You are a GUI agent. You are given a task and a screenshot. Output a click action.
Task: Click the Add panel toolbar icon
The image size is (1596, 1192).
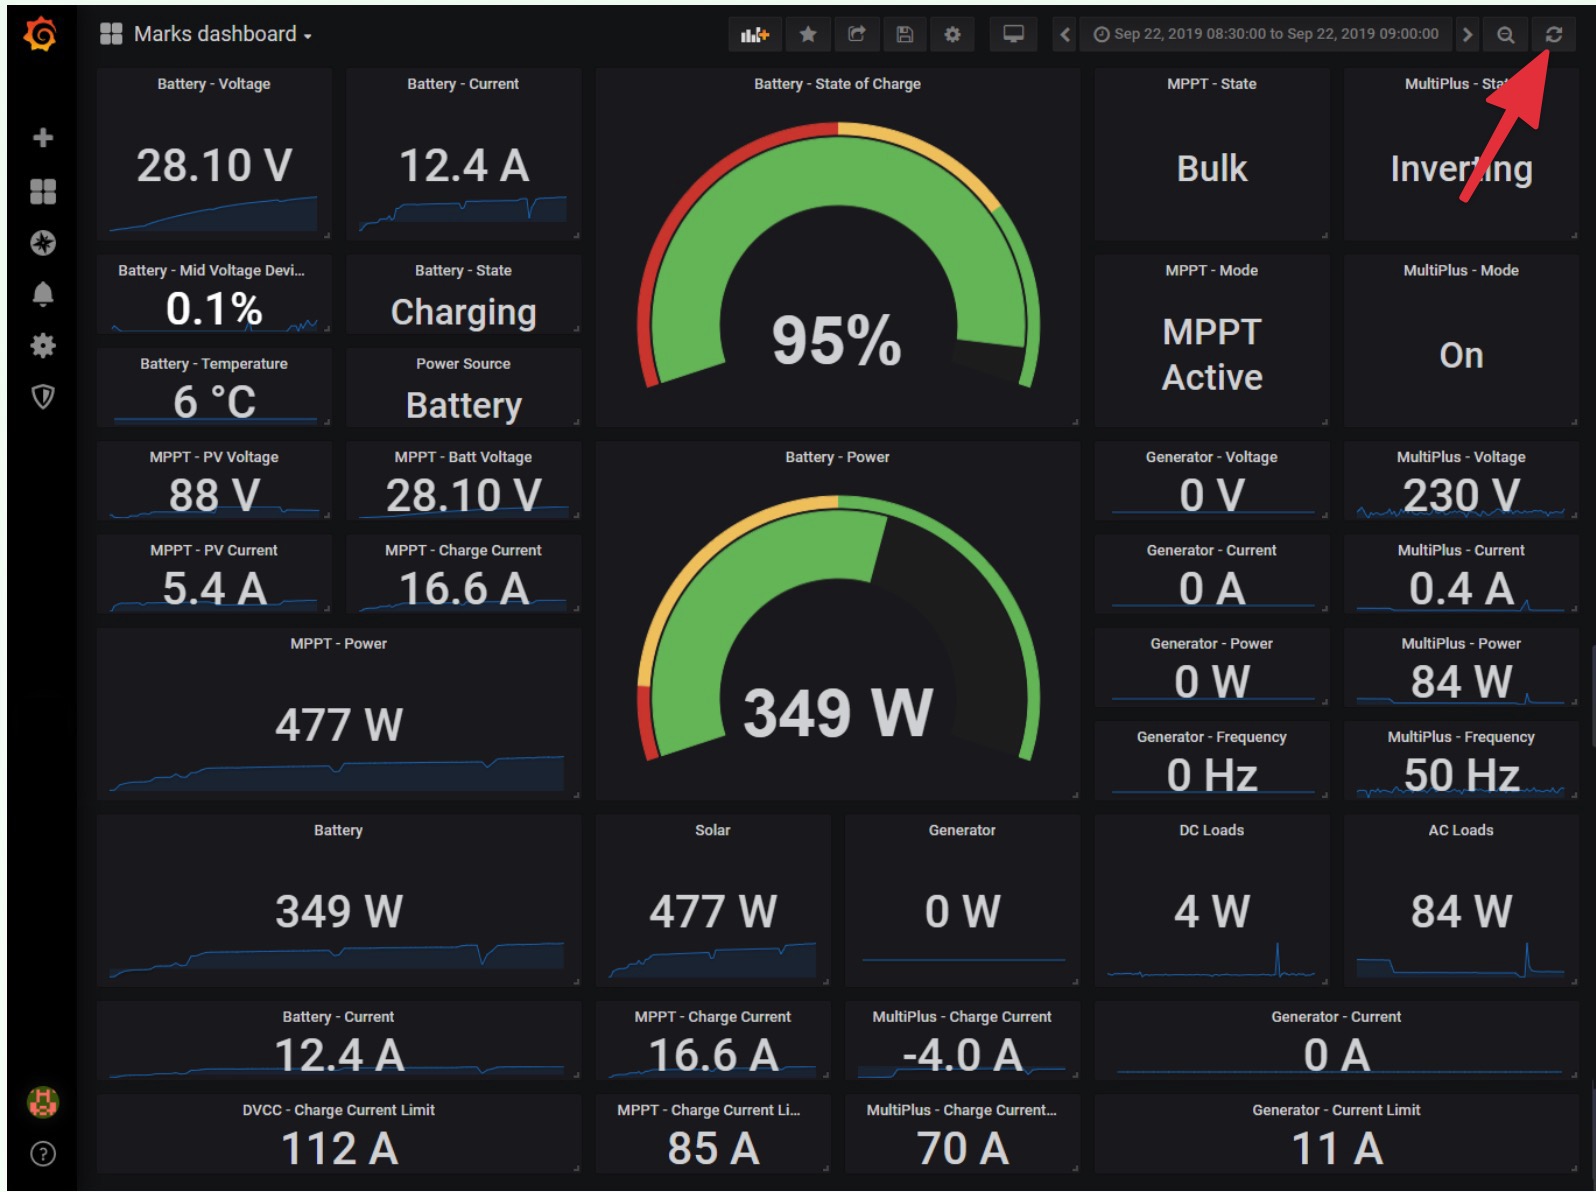pos(755,35)
